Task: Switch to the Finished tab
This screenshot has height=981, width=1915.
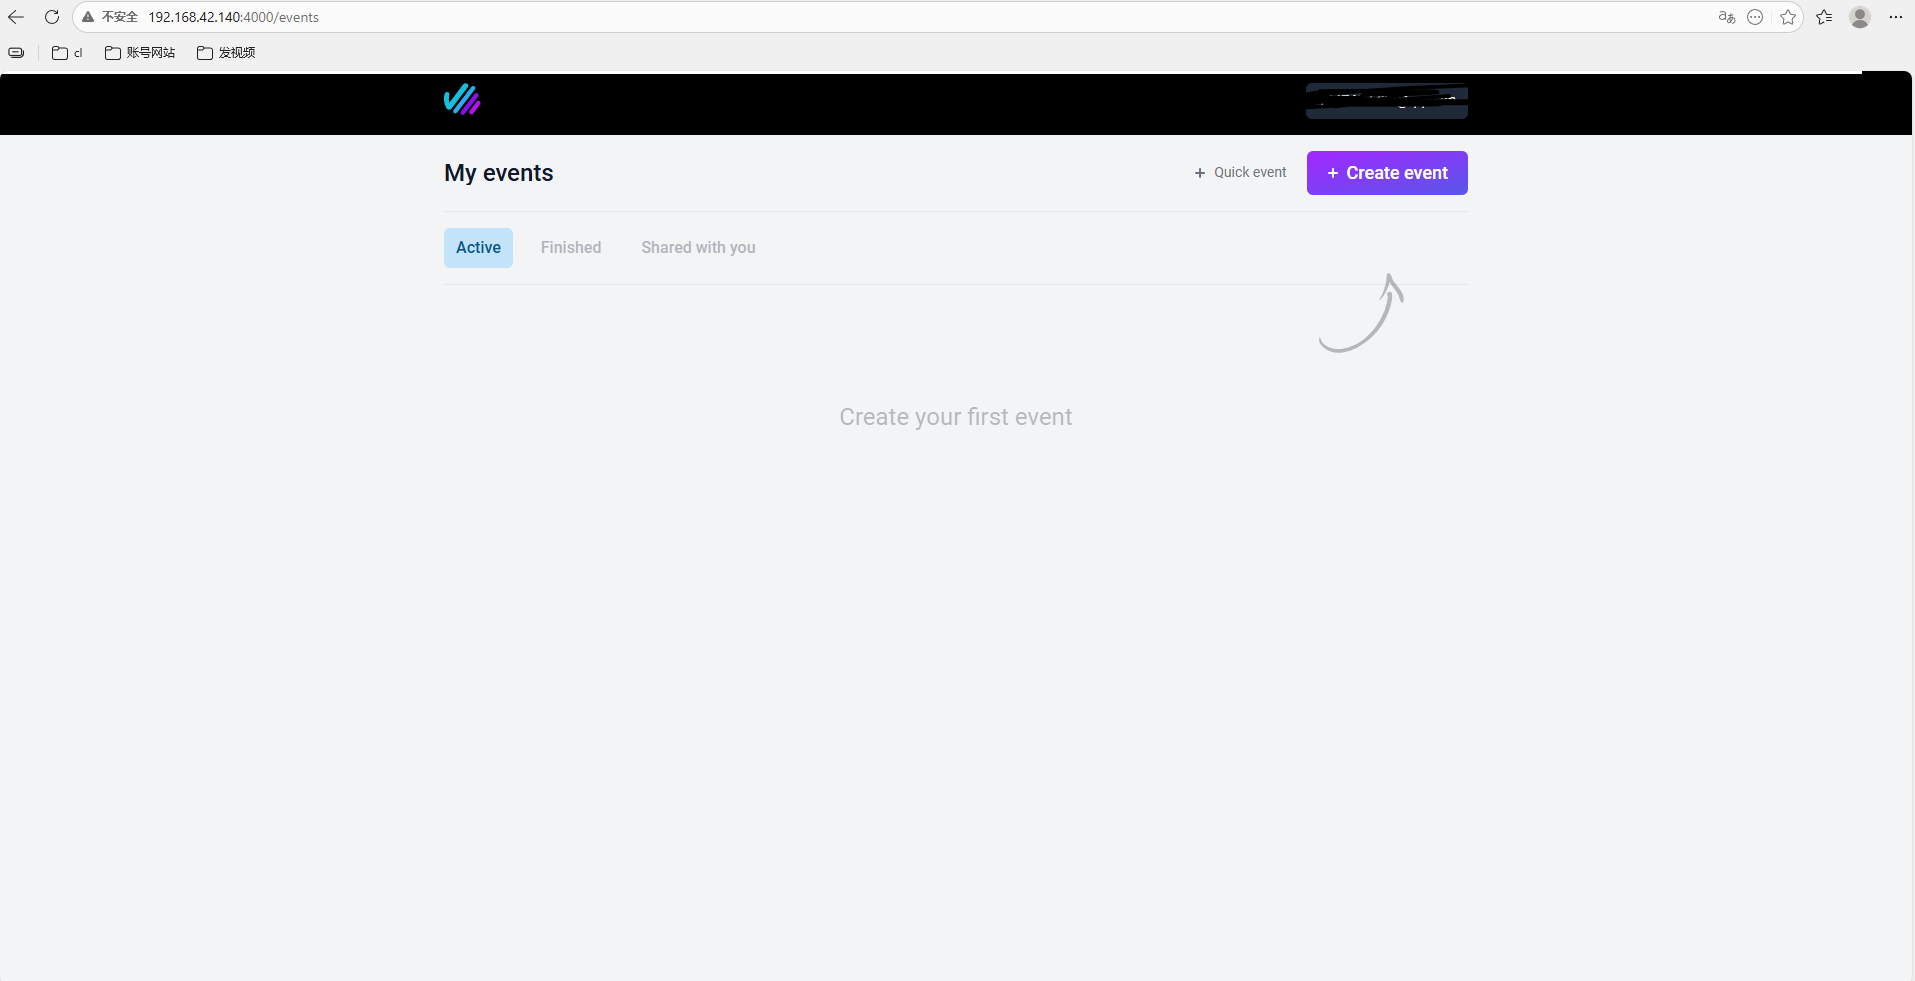Action: tap(571, 248)
